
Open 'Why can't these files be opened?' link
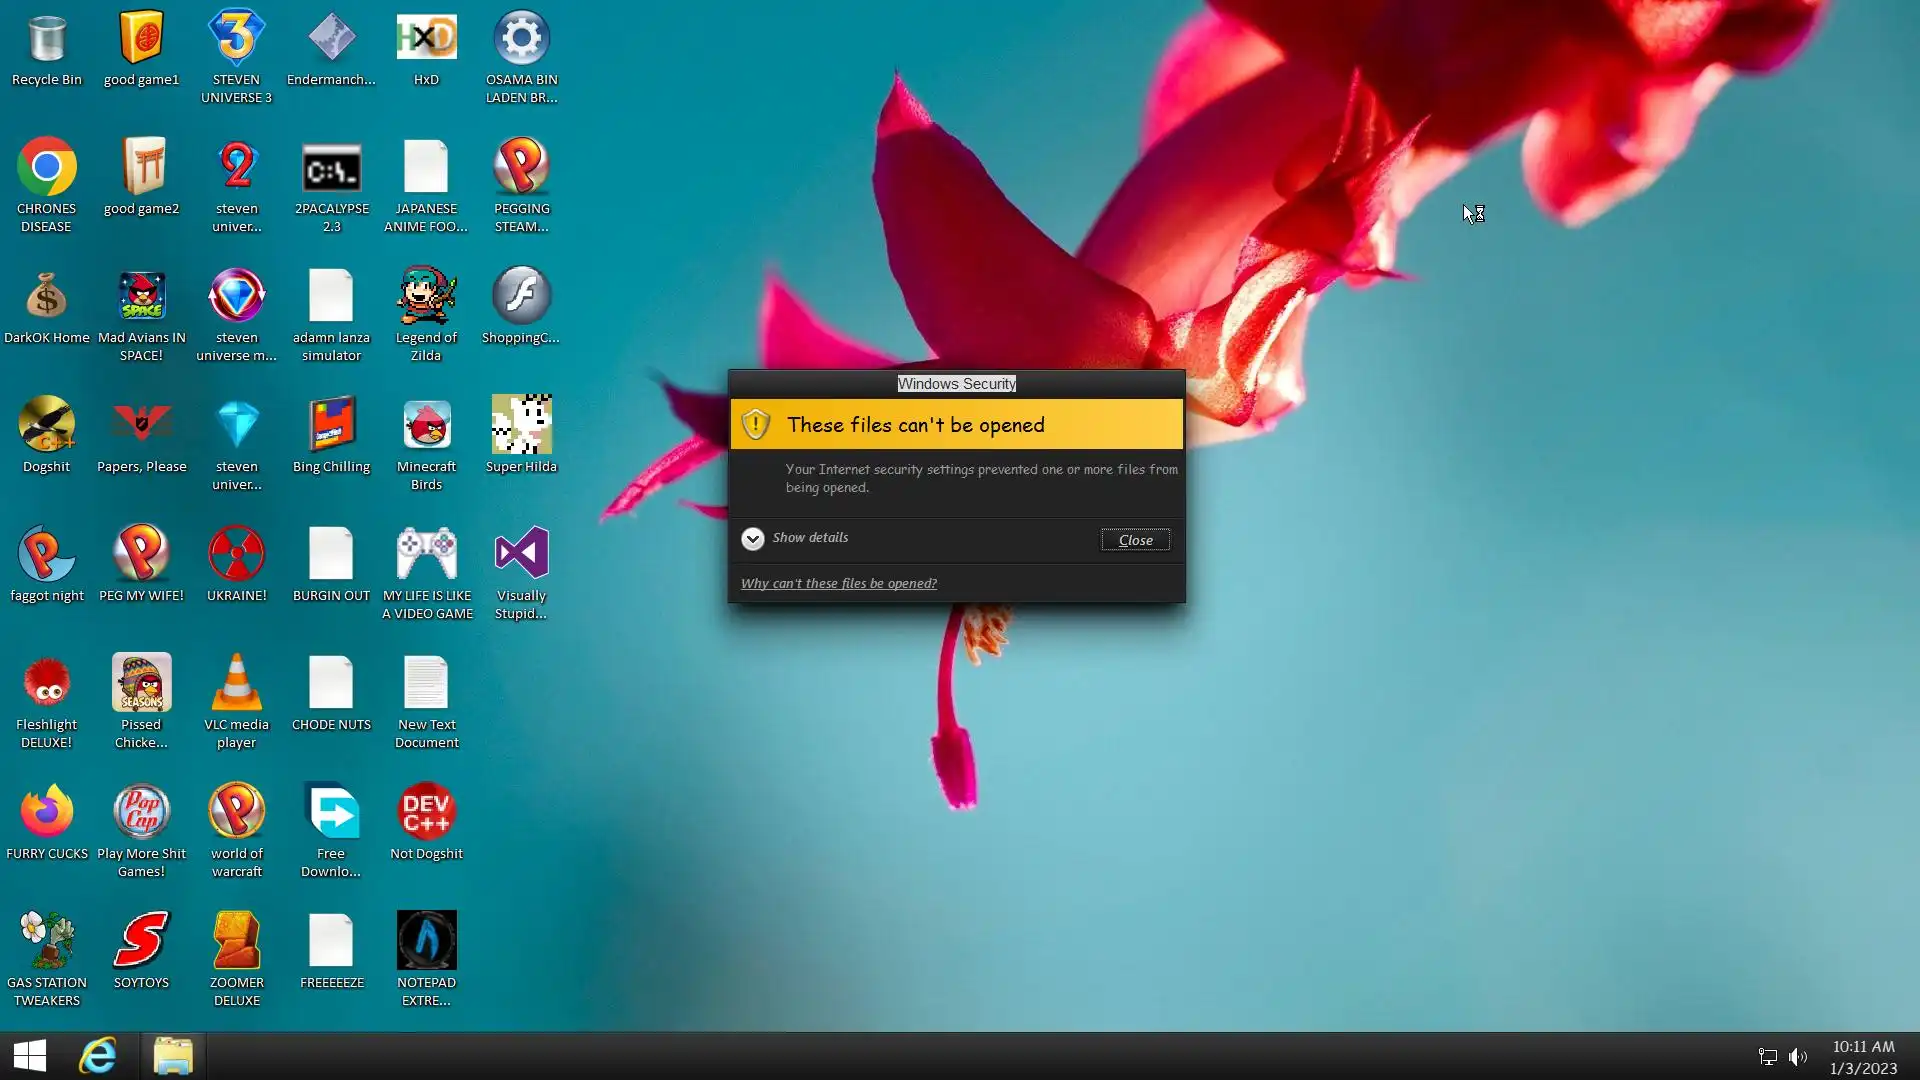tap(838, 584)
